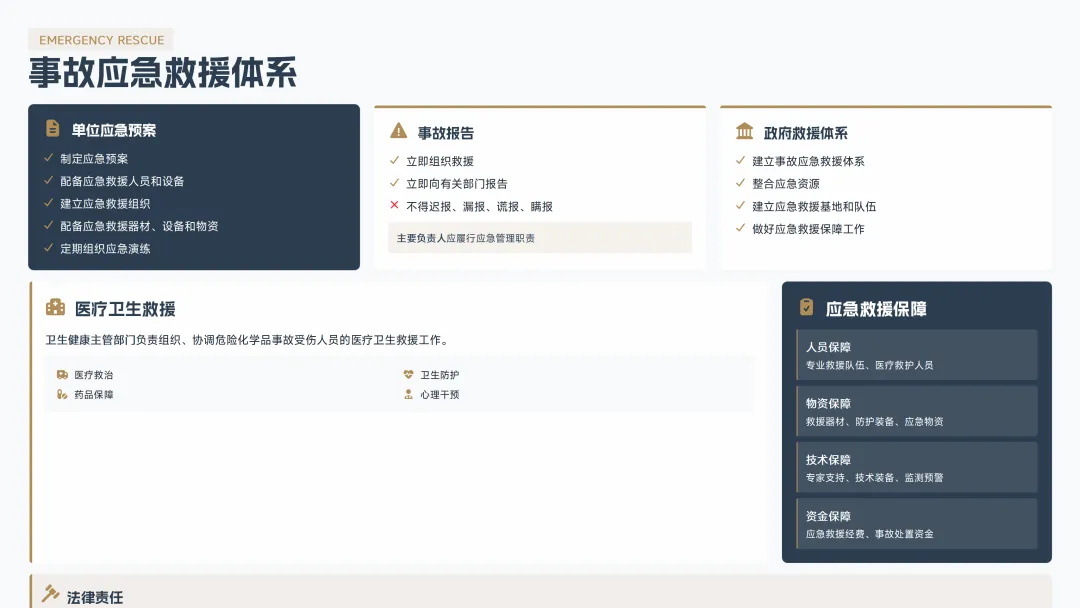Click the checkmark beside 建立事故应急救援体系
Viewport: 1080px width, 608px height.
coord(740,160)
